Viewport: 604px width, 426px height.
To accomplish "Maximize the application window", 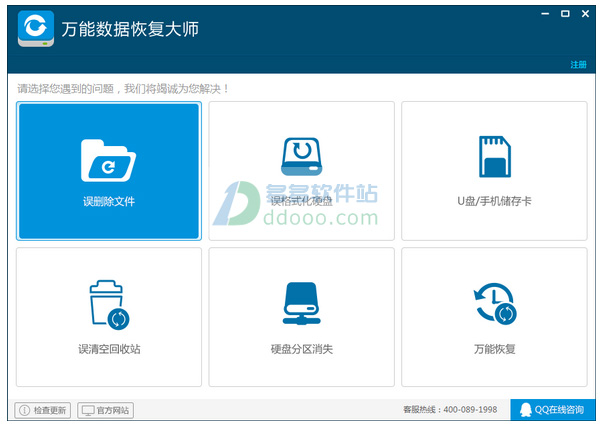I will [565, 14].
